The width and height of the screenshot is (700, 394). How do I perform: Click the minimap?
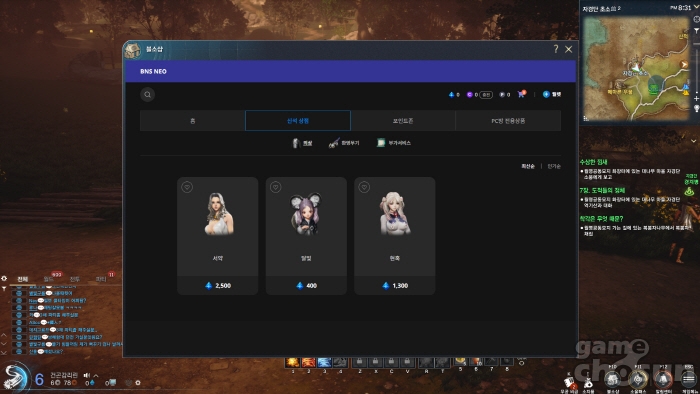(x=636, y=69)
